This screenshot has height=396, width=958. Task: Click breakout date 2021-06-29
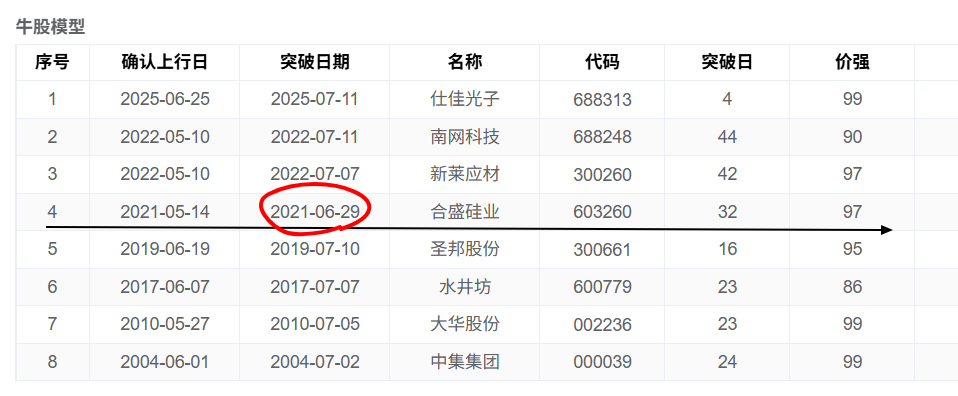coord(315,212)
